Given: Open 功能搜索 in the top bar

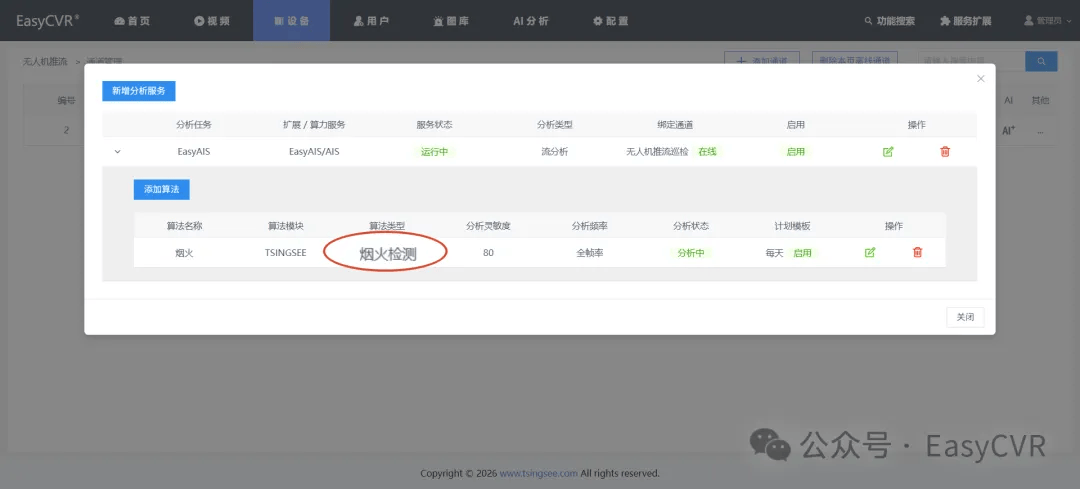Looking at the screenshot, I should (890, 21).
